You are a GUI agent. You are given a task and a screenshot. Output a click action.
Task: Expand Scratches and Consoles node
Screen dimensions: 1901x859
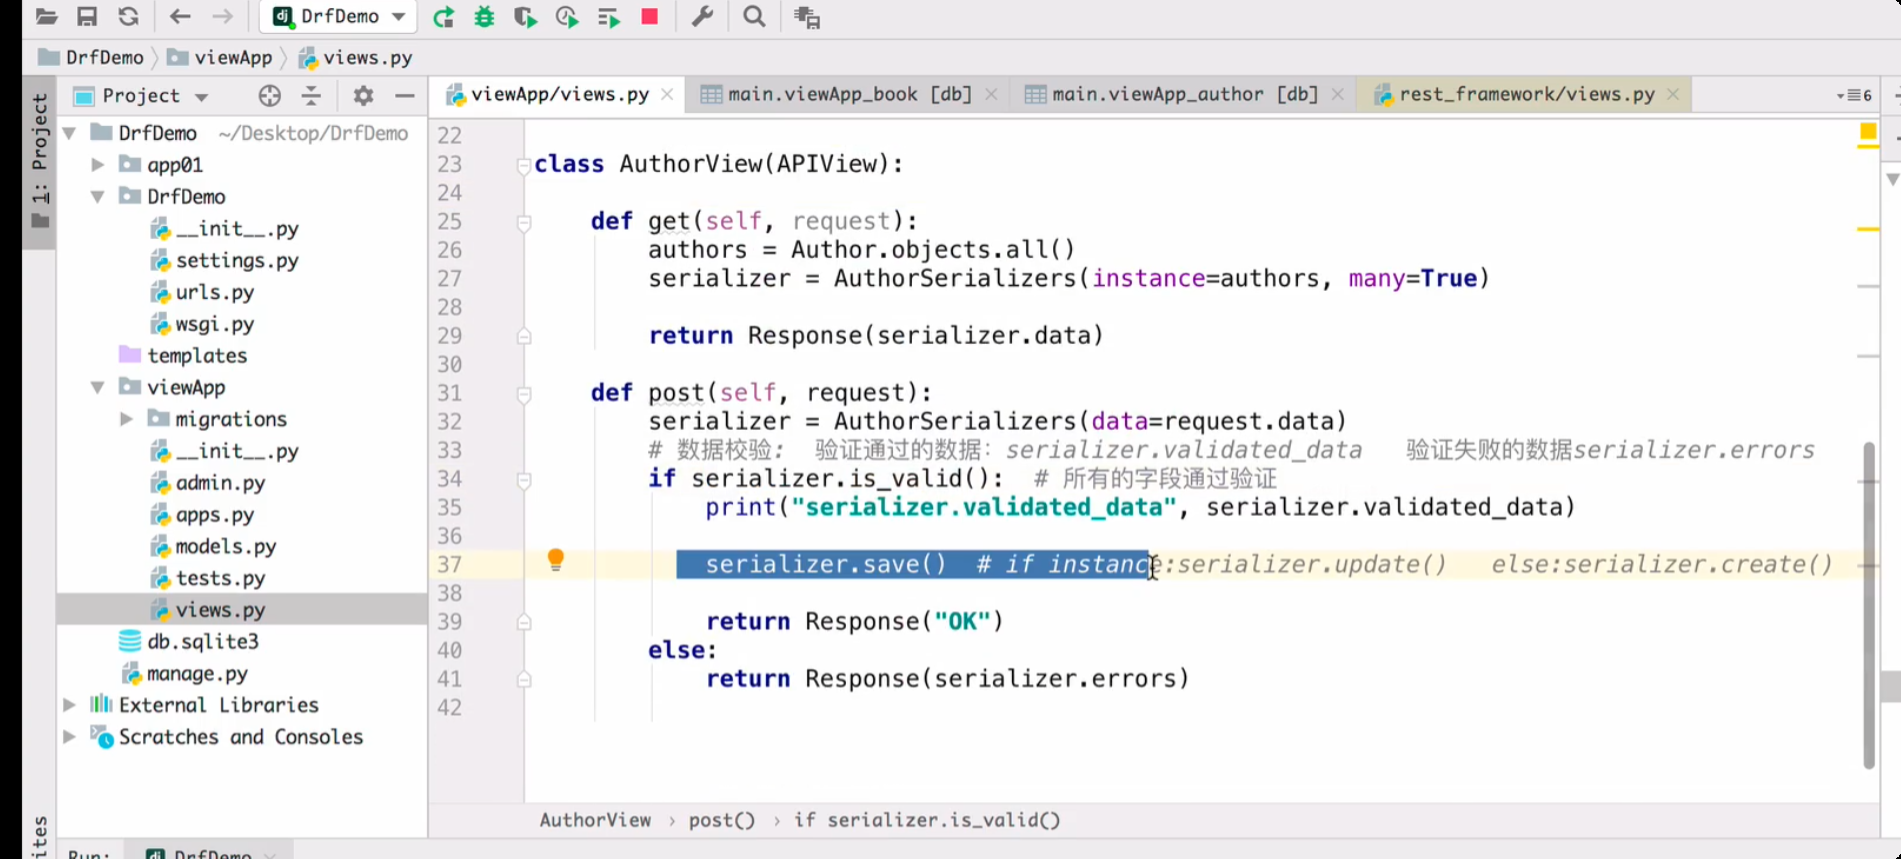[x=70, y=737]
